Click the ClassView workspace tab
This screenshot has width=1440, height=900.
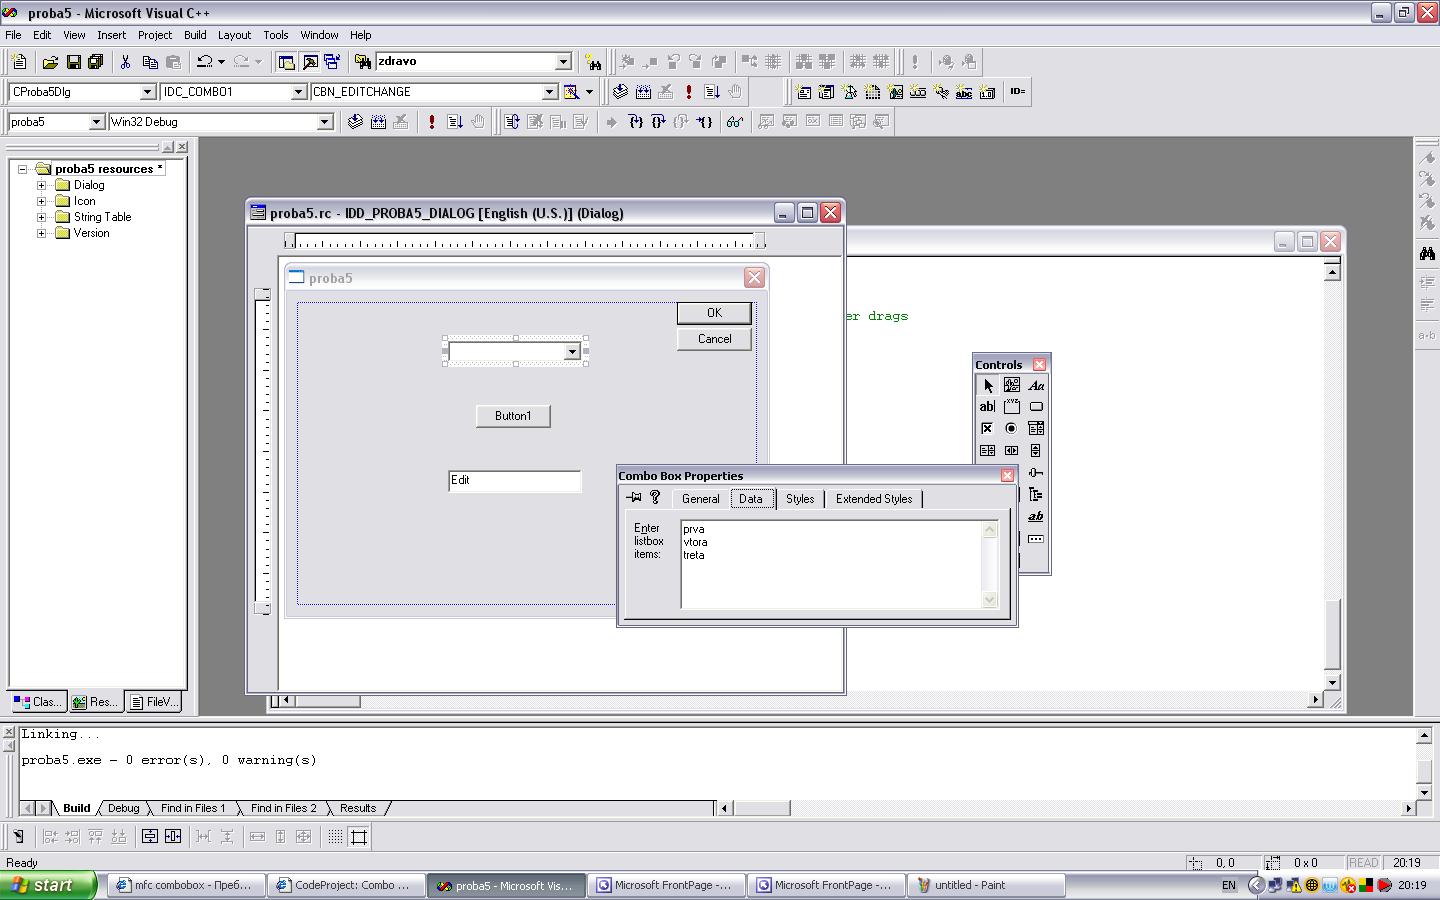pos(38,702)
